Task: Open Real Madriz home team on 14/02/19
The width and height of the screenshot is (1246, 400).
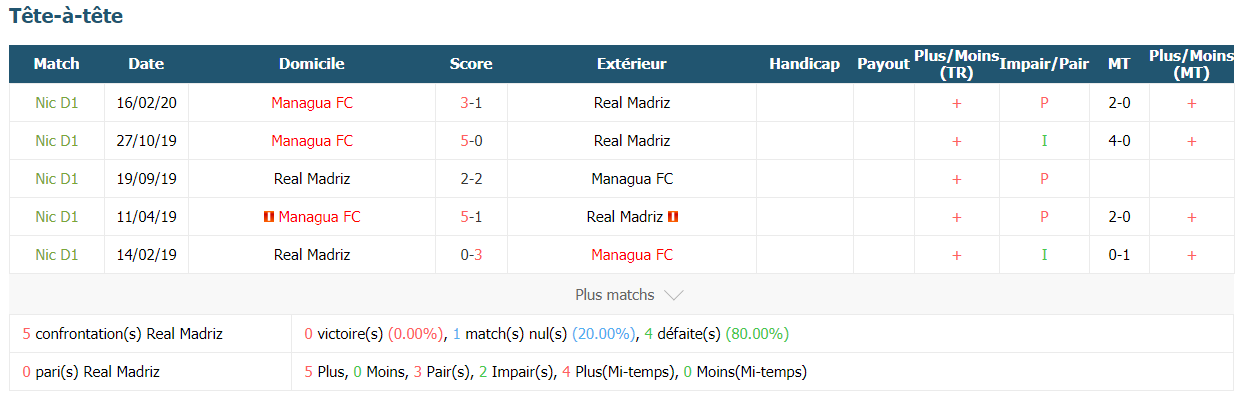Action: pos(312,255)
